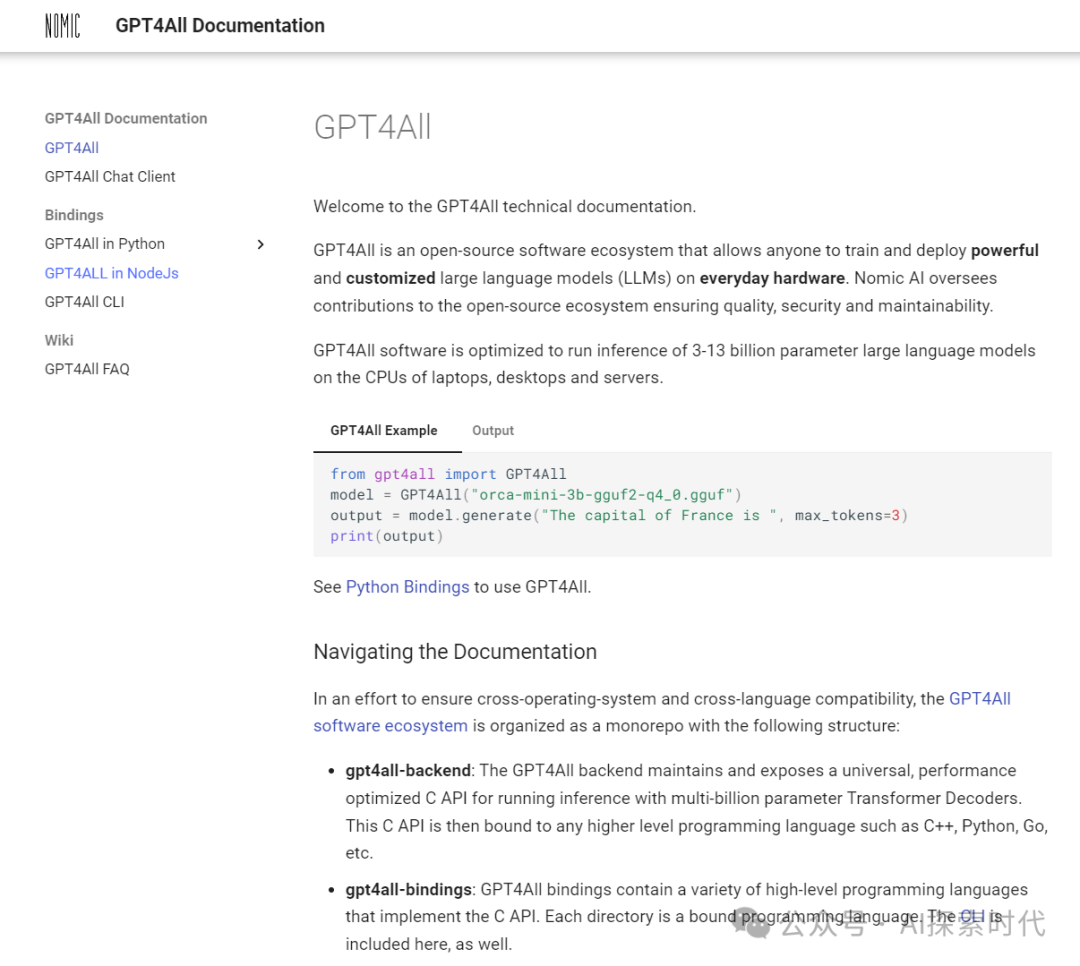Image resolution: width=1080 pixels, height=966 pixels.
Task: Click the Nomic logo in header
Action: pyautogui.click(x=62, y=26)
